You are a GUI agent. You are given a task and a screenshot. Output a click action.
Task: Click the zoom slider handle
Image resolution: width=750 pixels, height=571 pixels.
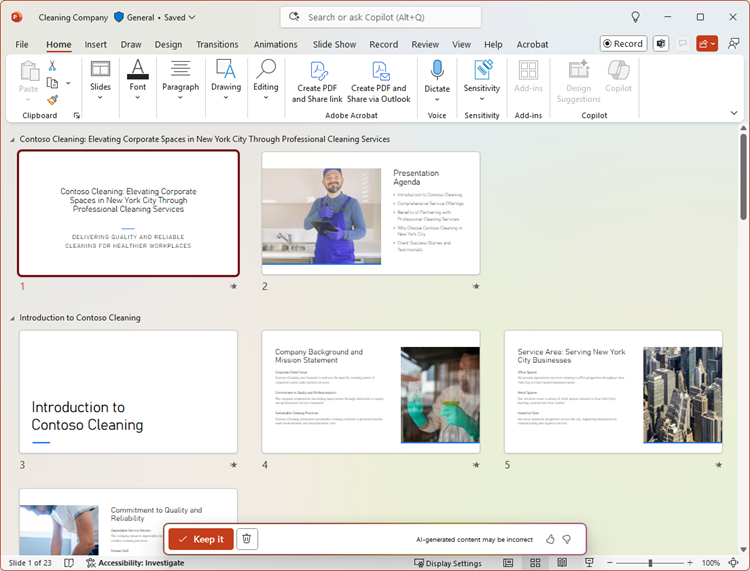[x=650, y=563]
